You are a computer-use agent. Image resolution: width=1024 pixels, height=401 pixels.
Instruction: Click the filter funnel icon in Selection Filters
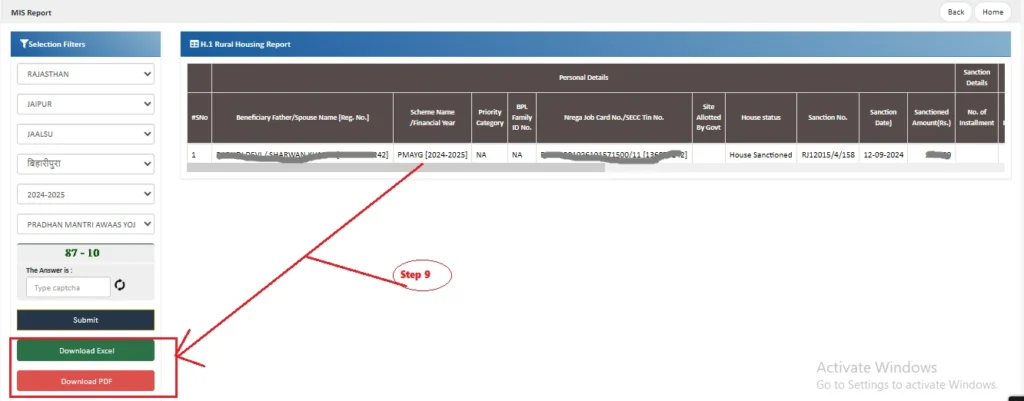coord(24,44)
